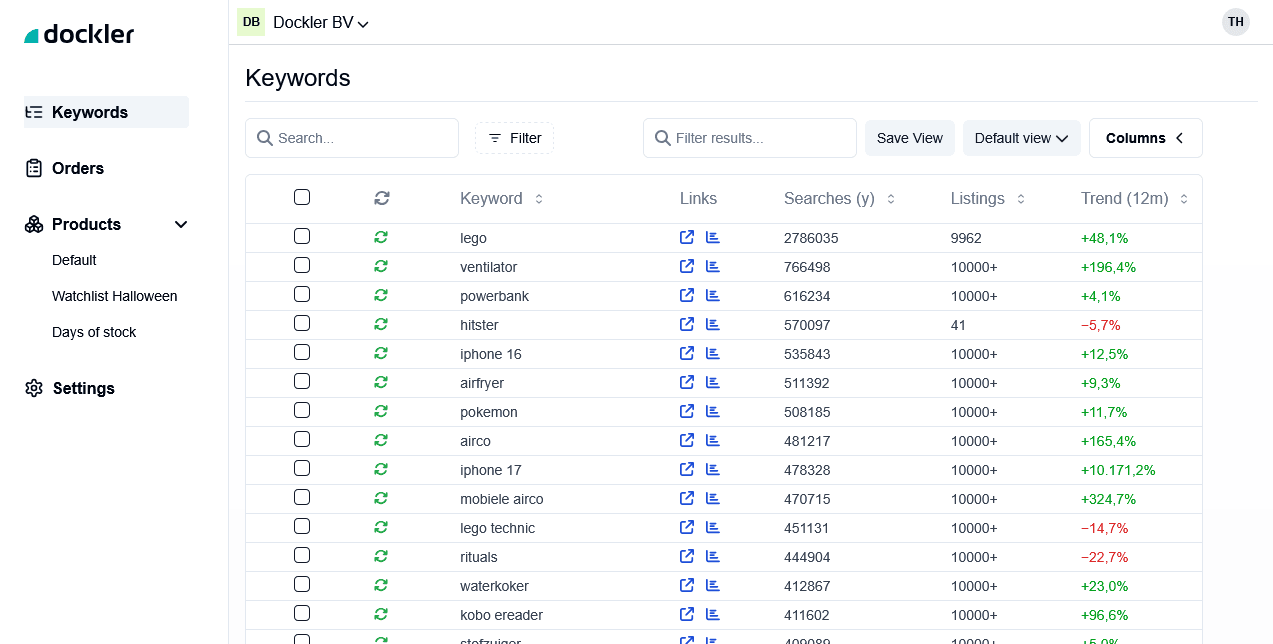1273x644 pixels.
Task: Open the Default view dropdown
Action: click(1022, 138)
